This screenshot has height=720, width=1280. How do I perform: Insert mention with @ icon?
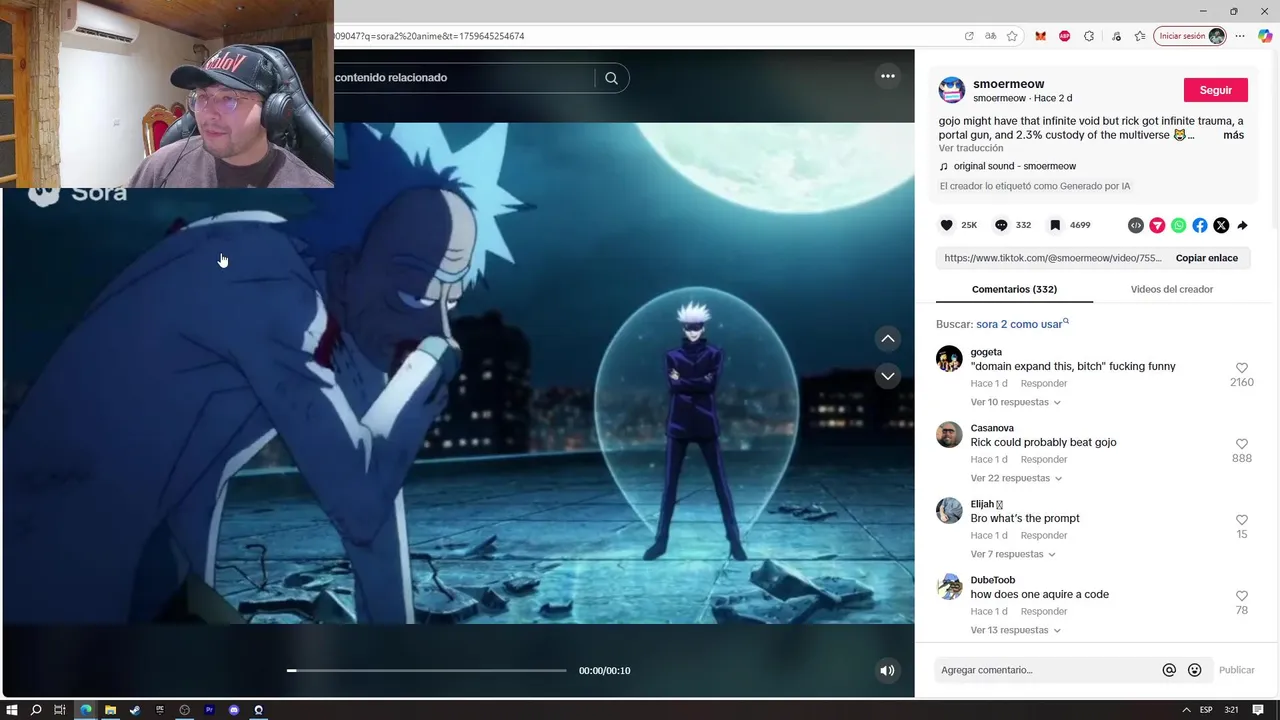point(1169,670)
